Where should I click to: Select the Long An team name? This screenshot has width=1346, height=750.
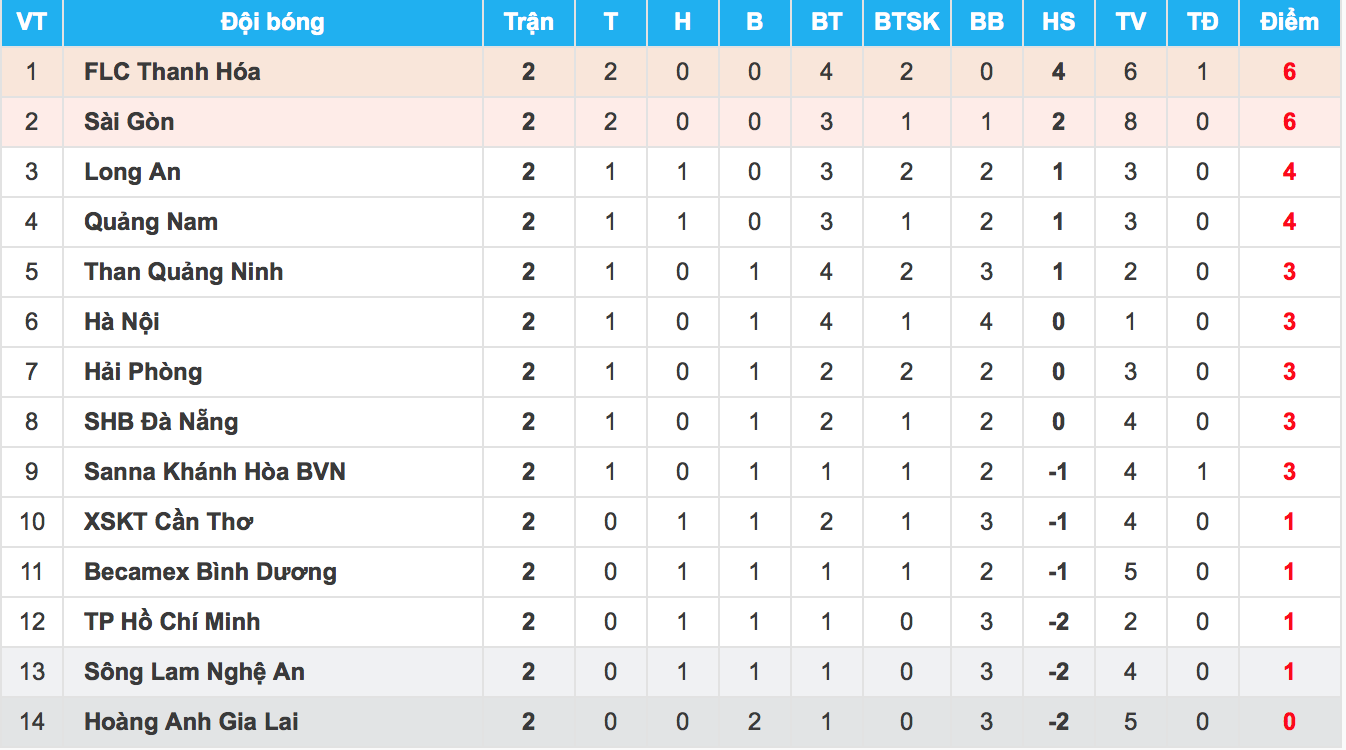tap(132, 172)
